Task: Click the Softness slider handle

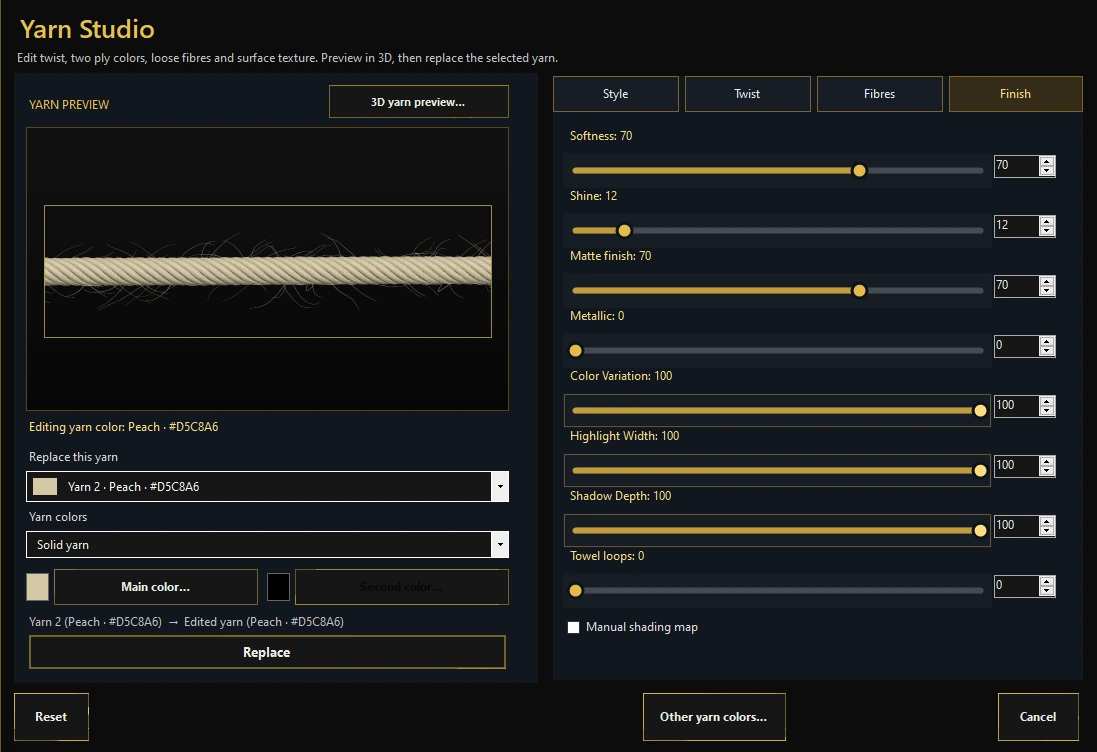Action: click(x=859, y=171)
